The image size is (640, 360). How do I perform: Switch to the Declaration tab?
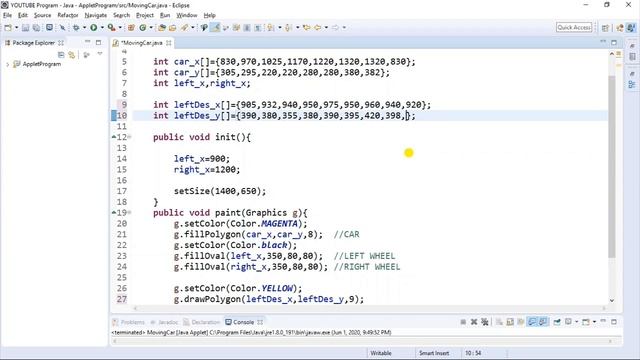[202, 322]
